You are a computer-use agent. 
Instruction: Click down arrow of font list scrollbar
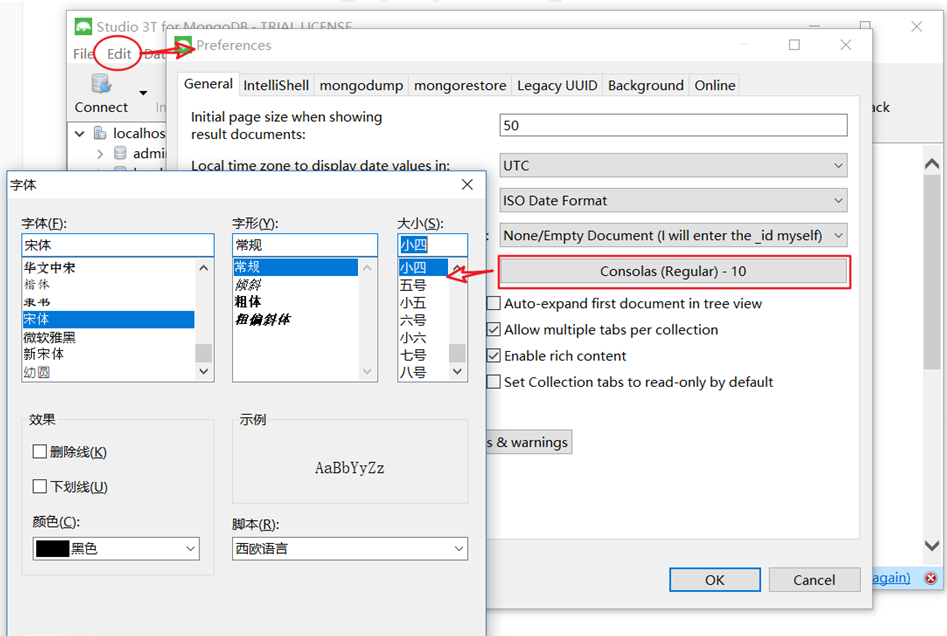pos(204,371)
